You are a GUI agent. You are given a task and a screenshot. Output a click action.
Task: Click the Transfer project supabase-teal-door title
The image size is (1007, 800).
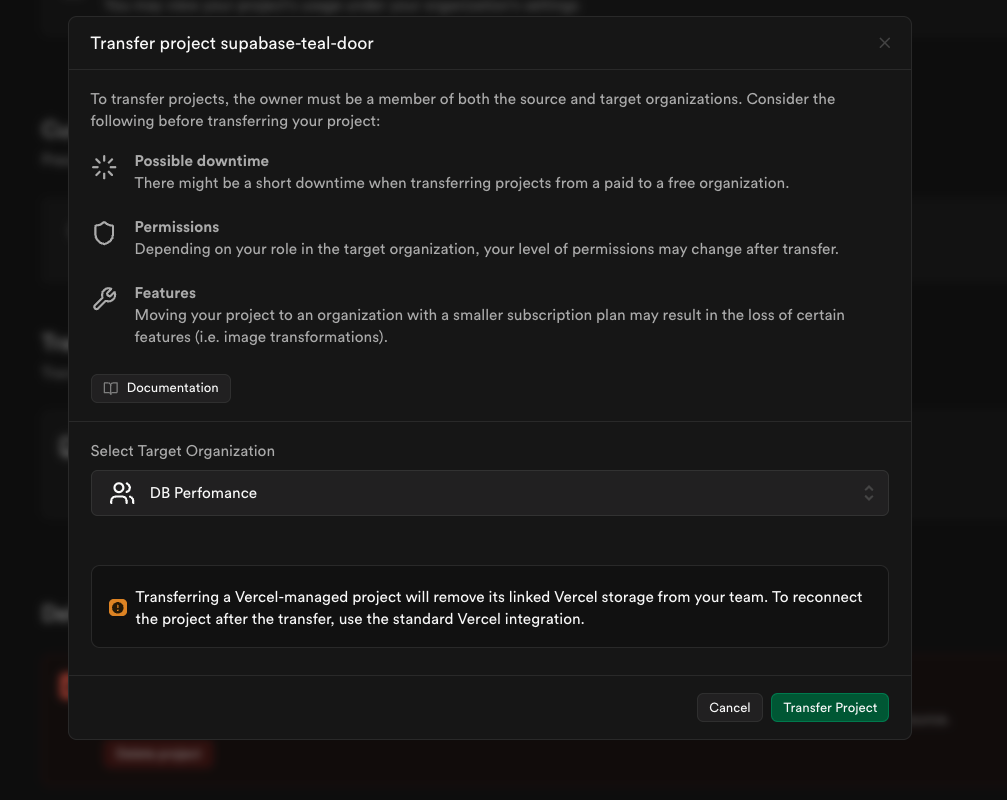[x=231, y=44]
